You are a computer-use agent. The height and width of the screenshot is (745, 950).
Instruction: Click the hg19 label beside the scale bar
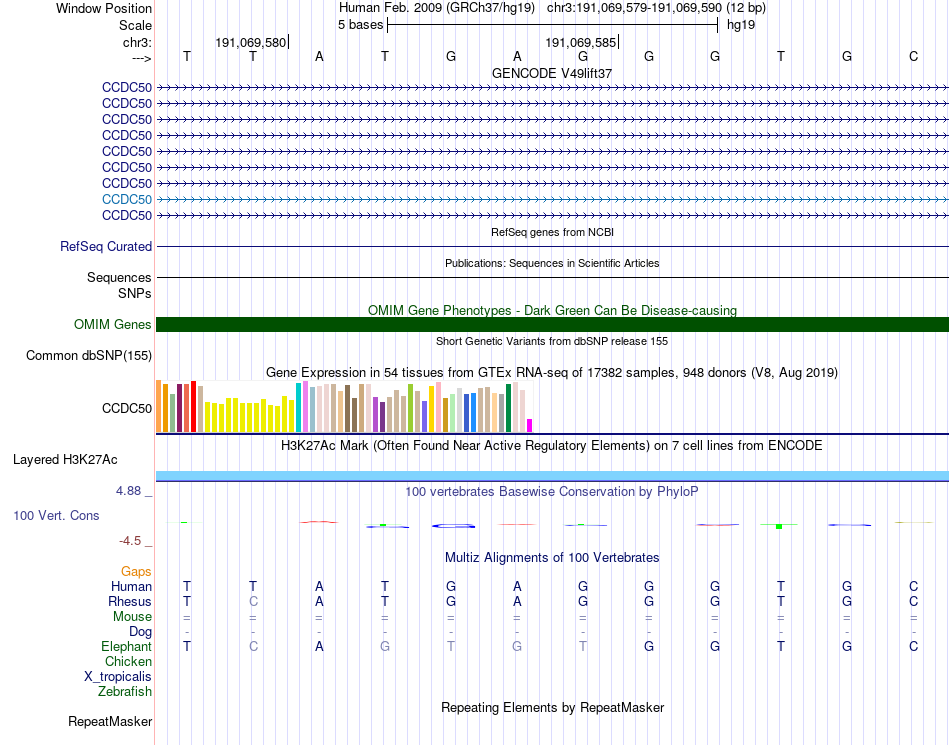(x=741, y=25)
